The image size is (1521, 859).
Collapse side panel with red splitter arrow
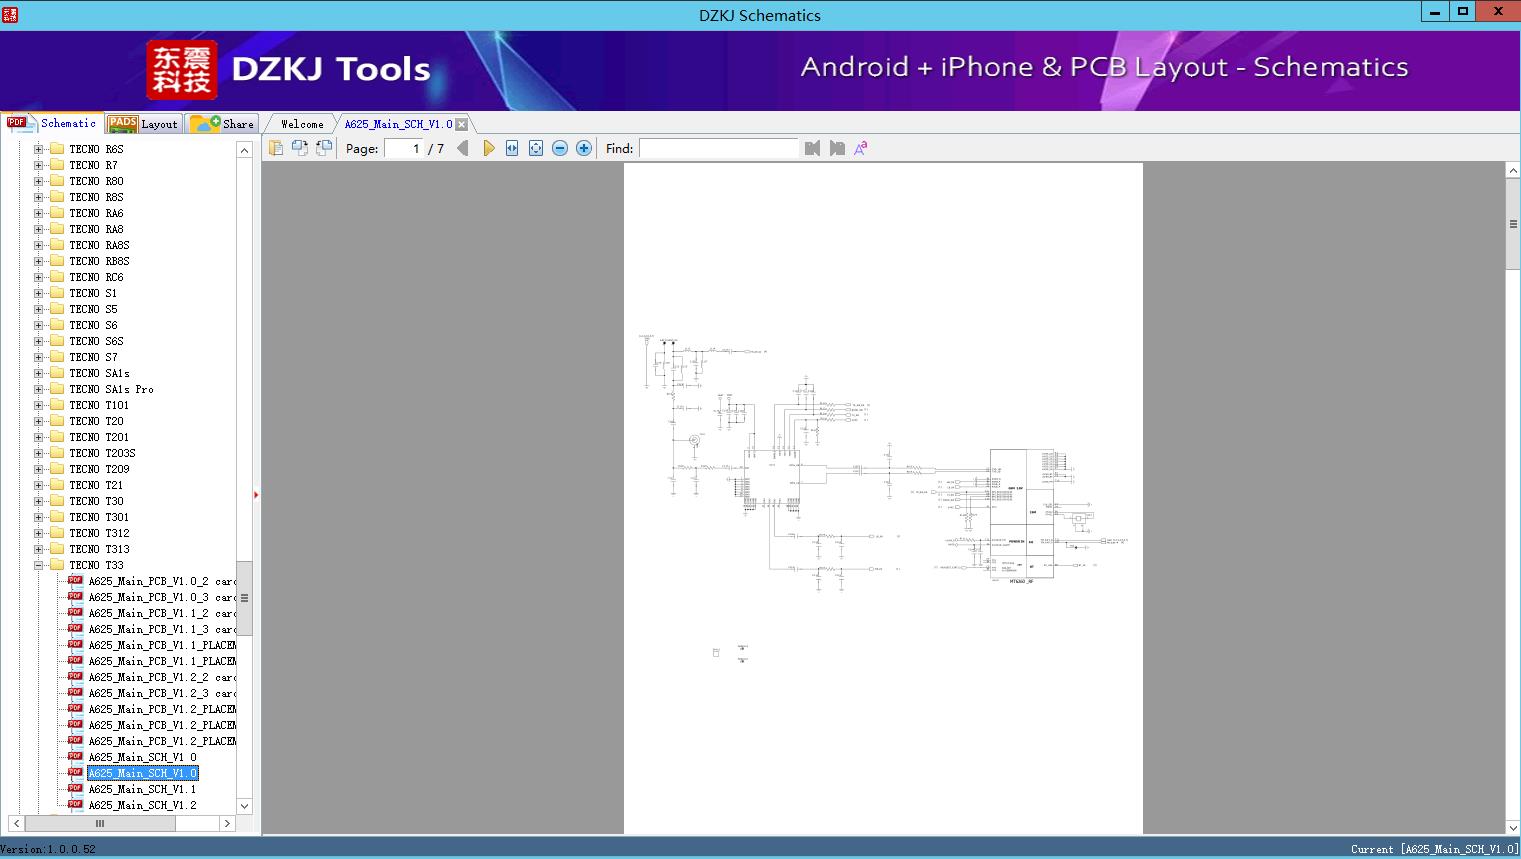[256, 495]
